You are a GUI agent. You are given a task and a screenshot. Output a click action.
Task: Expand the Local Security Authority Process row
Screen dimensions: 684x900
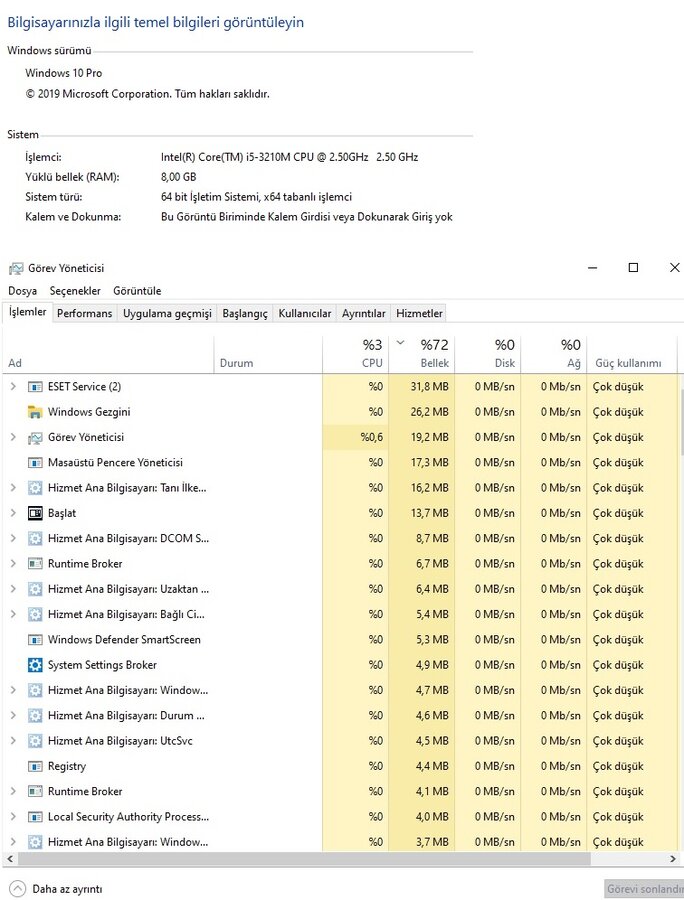point(13,817)
